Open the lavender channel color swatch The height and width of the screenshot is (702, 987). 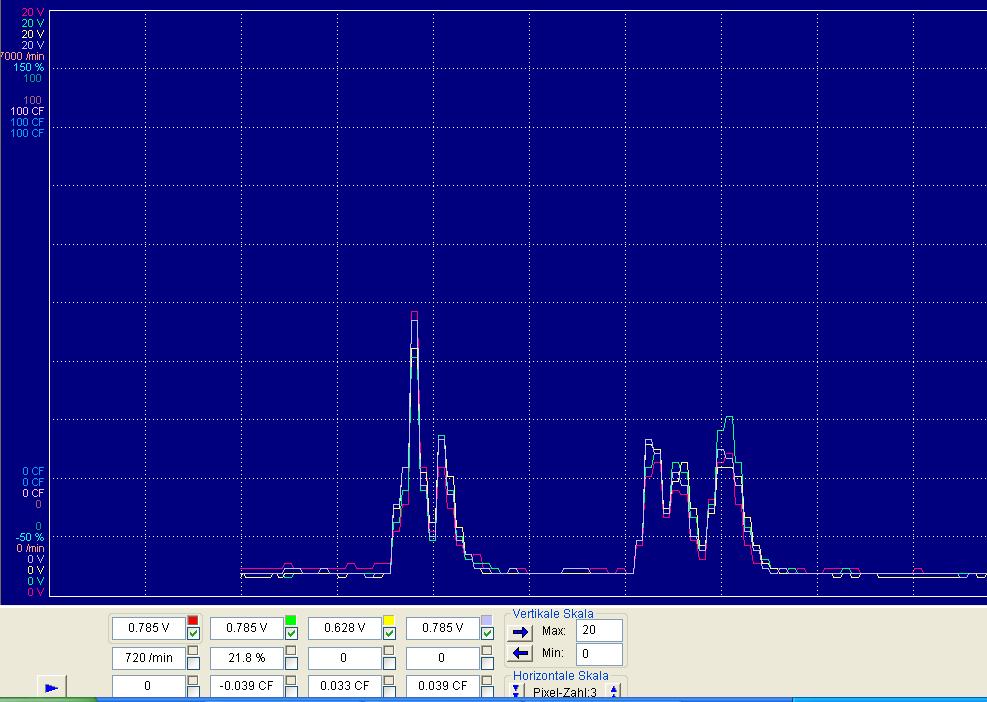(x=487, y=621)
